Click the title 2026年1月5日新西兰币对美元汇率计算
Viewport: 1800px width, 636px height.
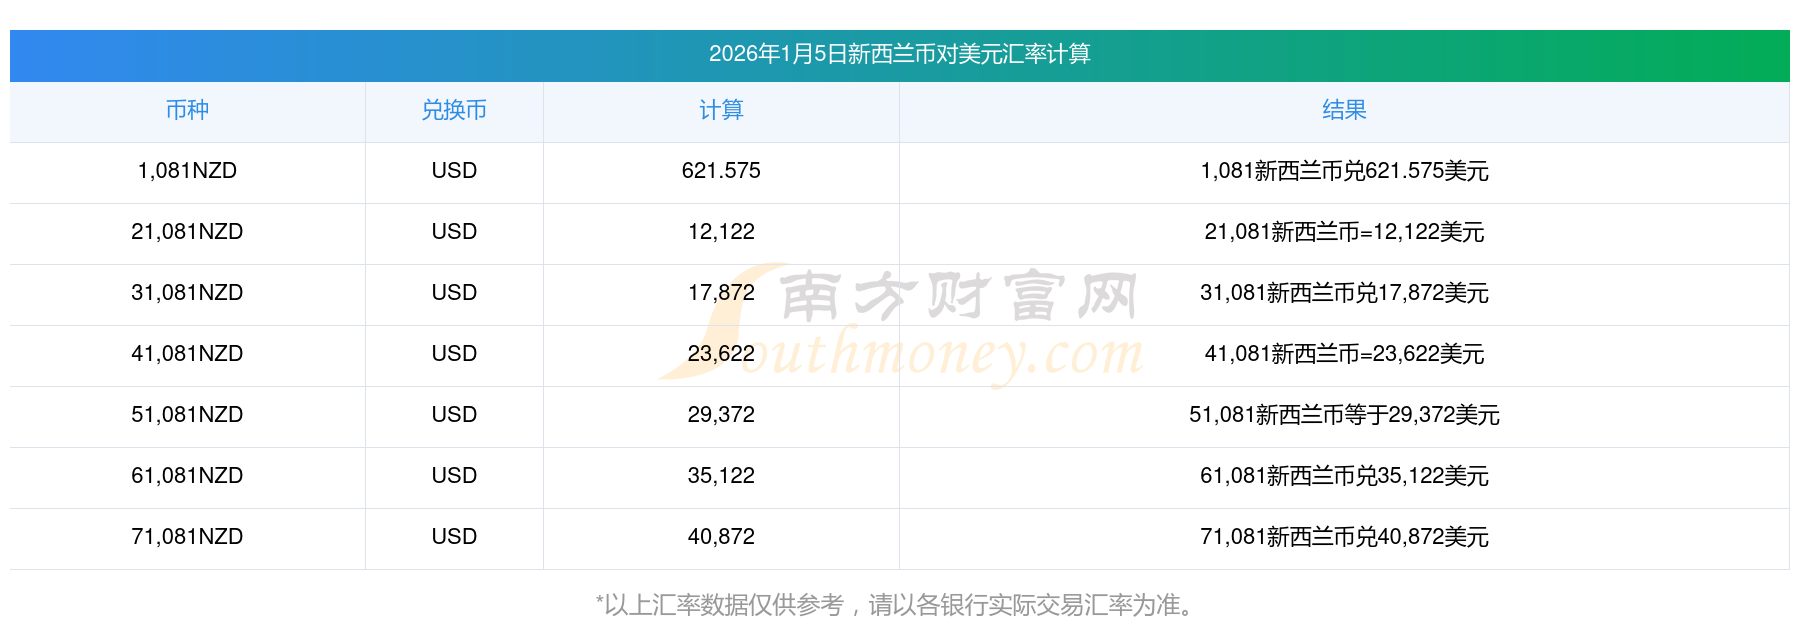point(899,54)
